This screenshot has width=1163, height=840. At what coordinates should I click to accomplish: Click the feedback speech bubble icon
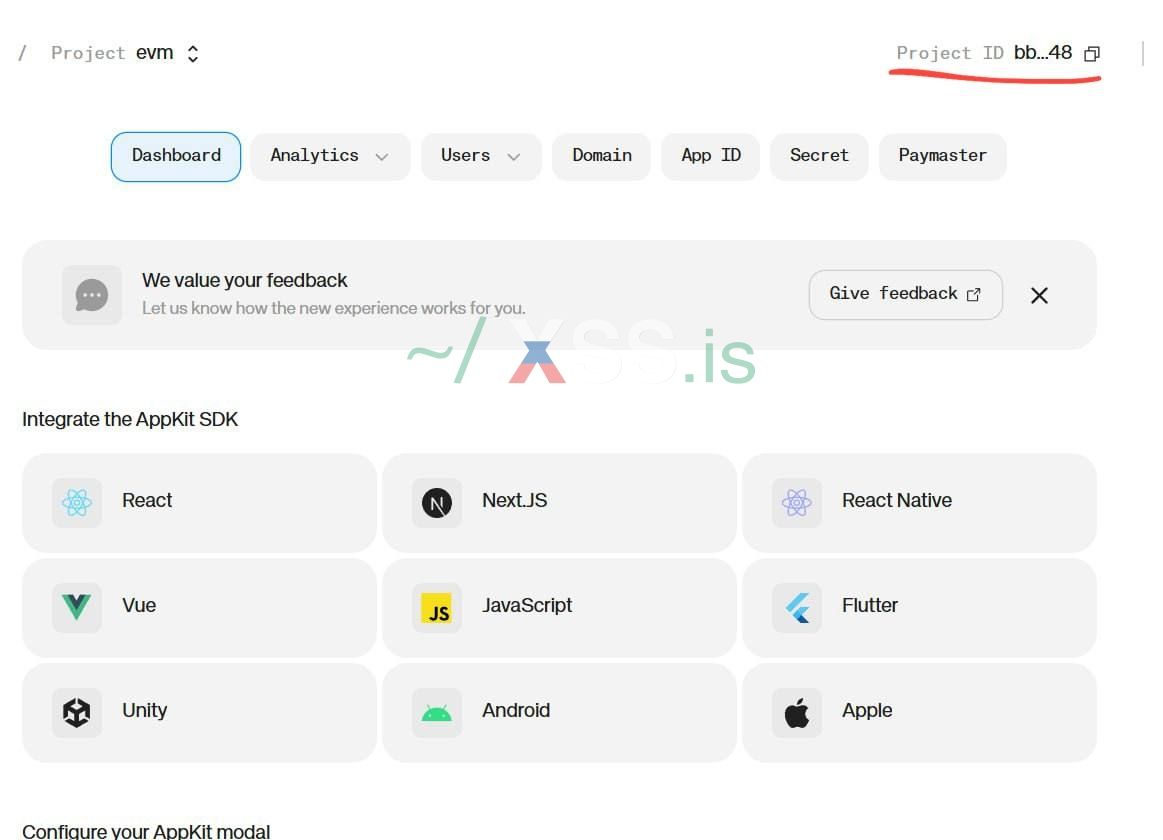[x=91, y=294]
